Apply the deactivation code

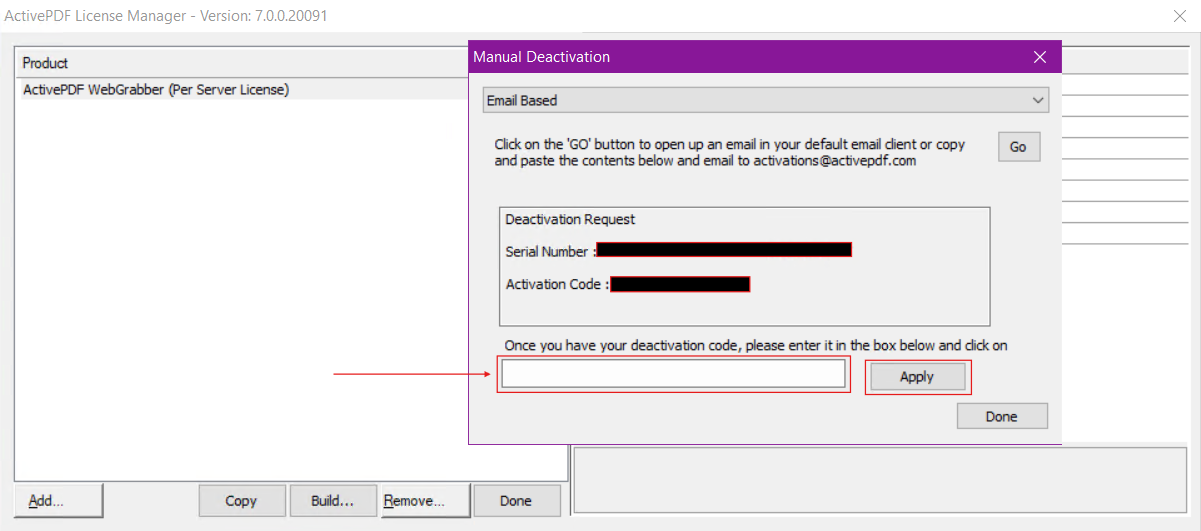917,377
